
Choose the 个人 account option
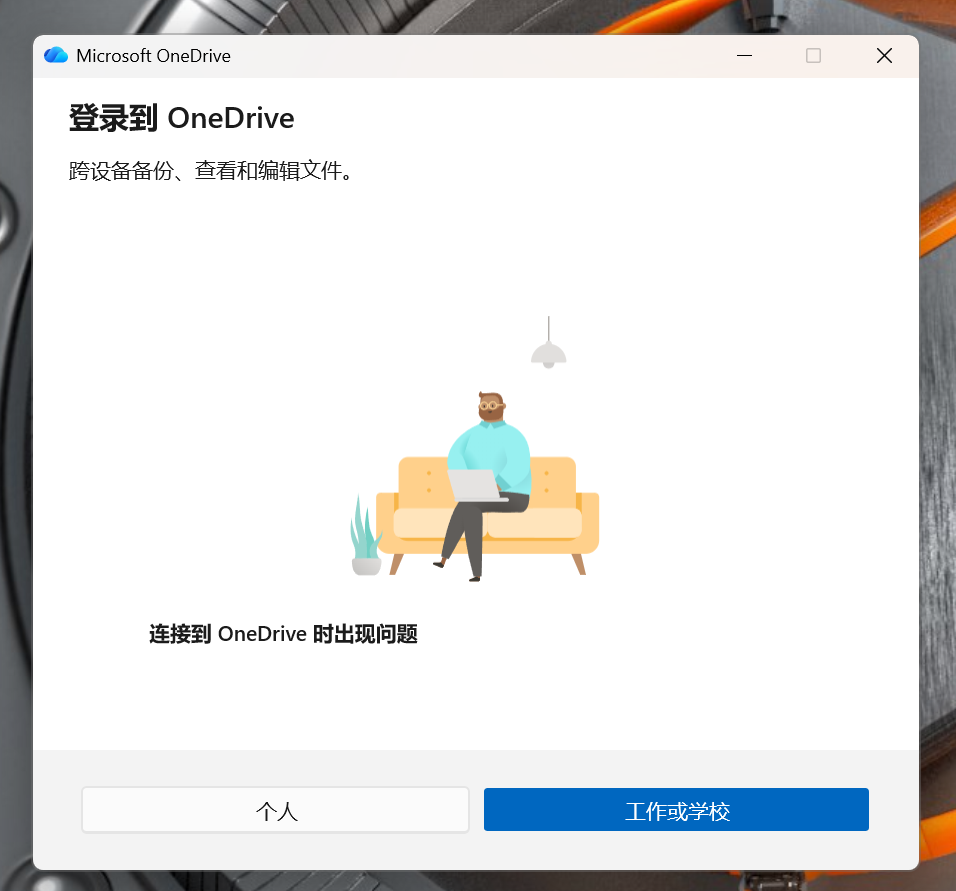[276, 810]
